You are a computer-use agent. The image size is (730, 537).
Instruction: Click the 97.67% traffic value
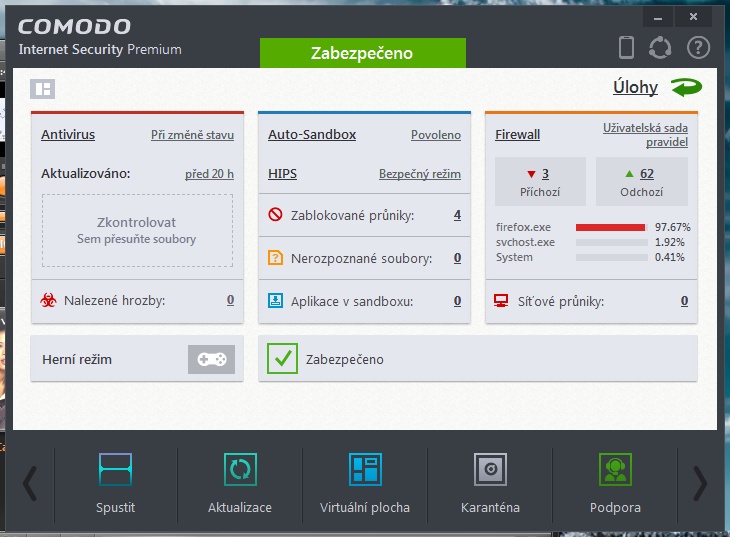tap(673, 227)
